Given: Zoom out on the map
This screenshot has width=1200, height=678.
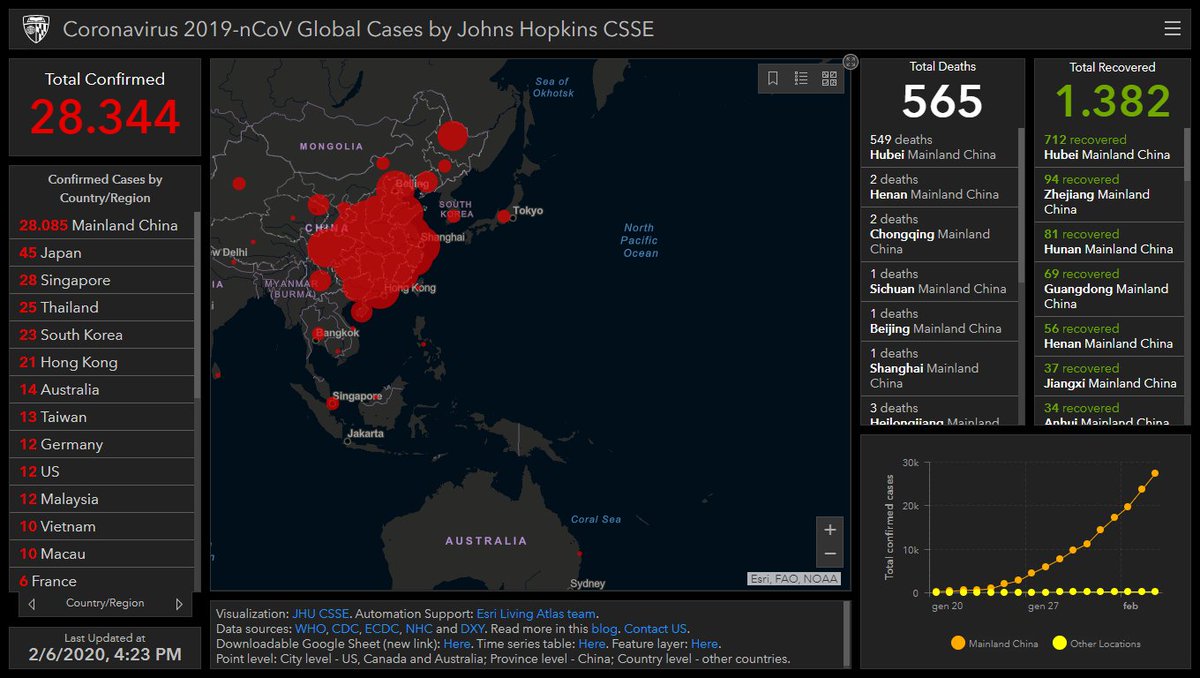Looking at the screenshot, I should point(830,554).
